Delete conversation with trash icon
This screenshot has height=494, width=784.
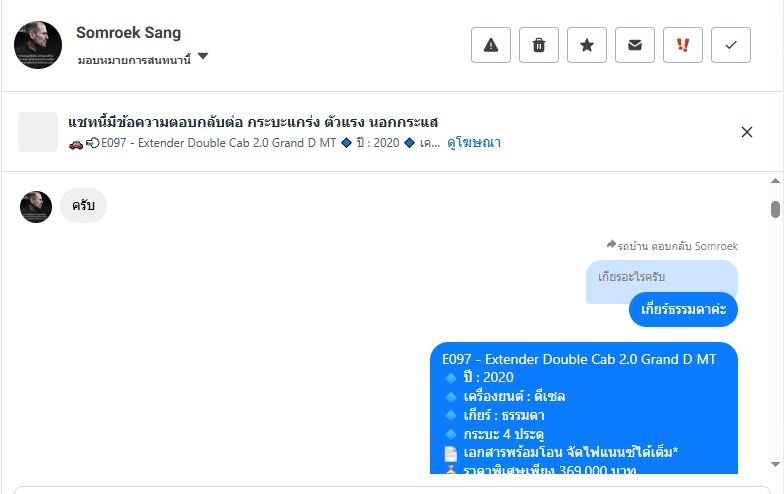click(539, 45)
